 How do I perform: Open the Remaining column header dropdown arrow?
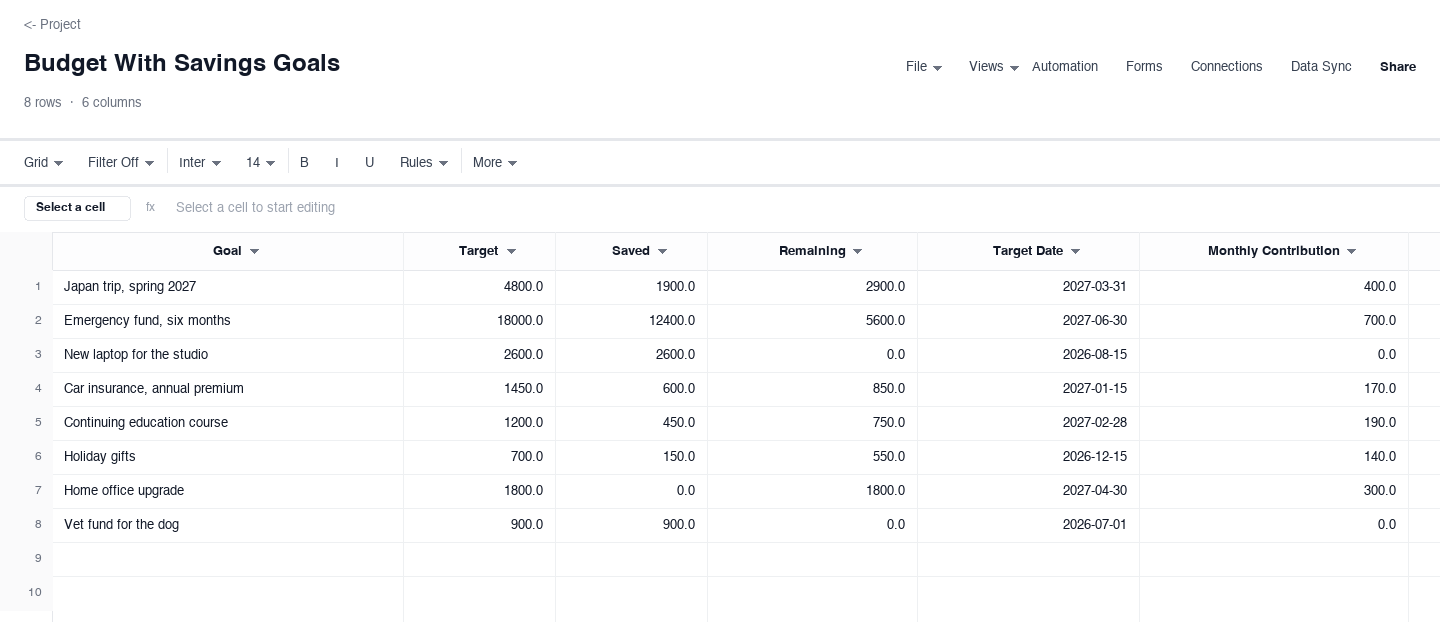857,252
